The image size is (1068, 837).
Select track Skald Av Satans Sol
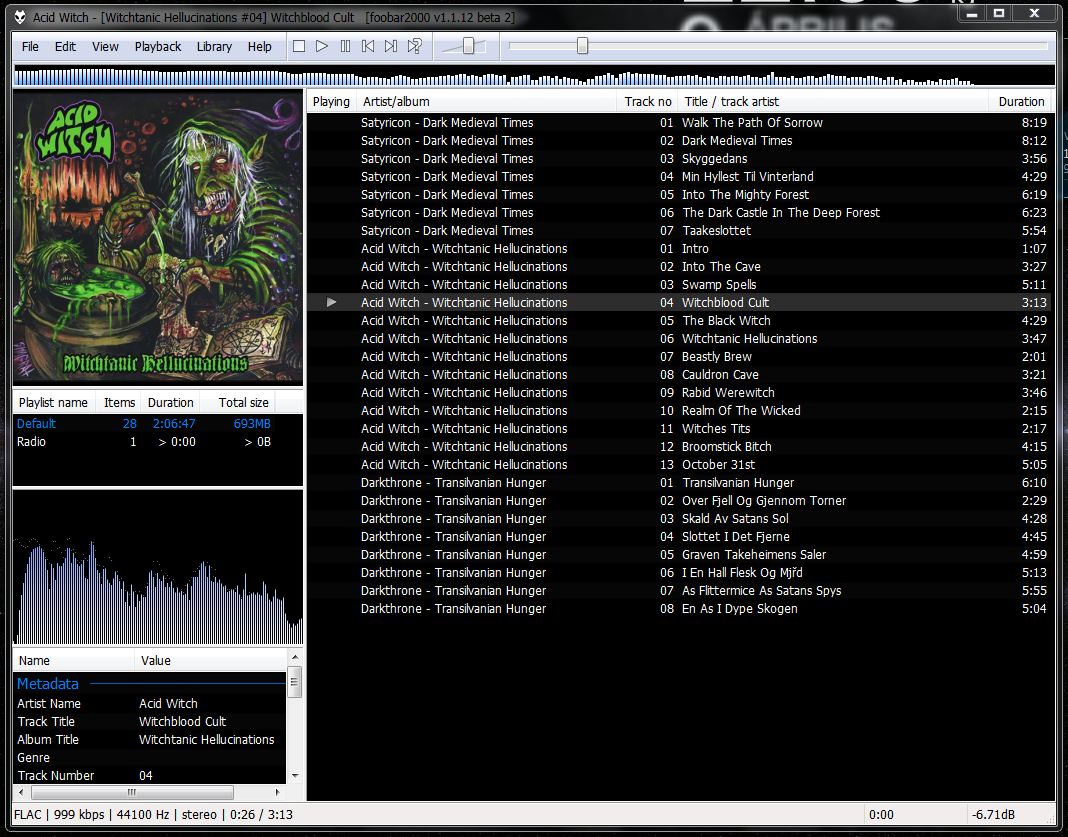tap(679, 518)
